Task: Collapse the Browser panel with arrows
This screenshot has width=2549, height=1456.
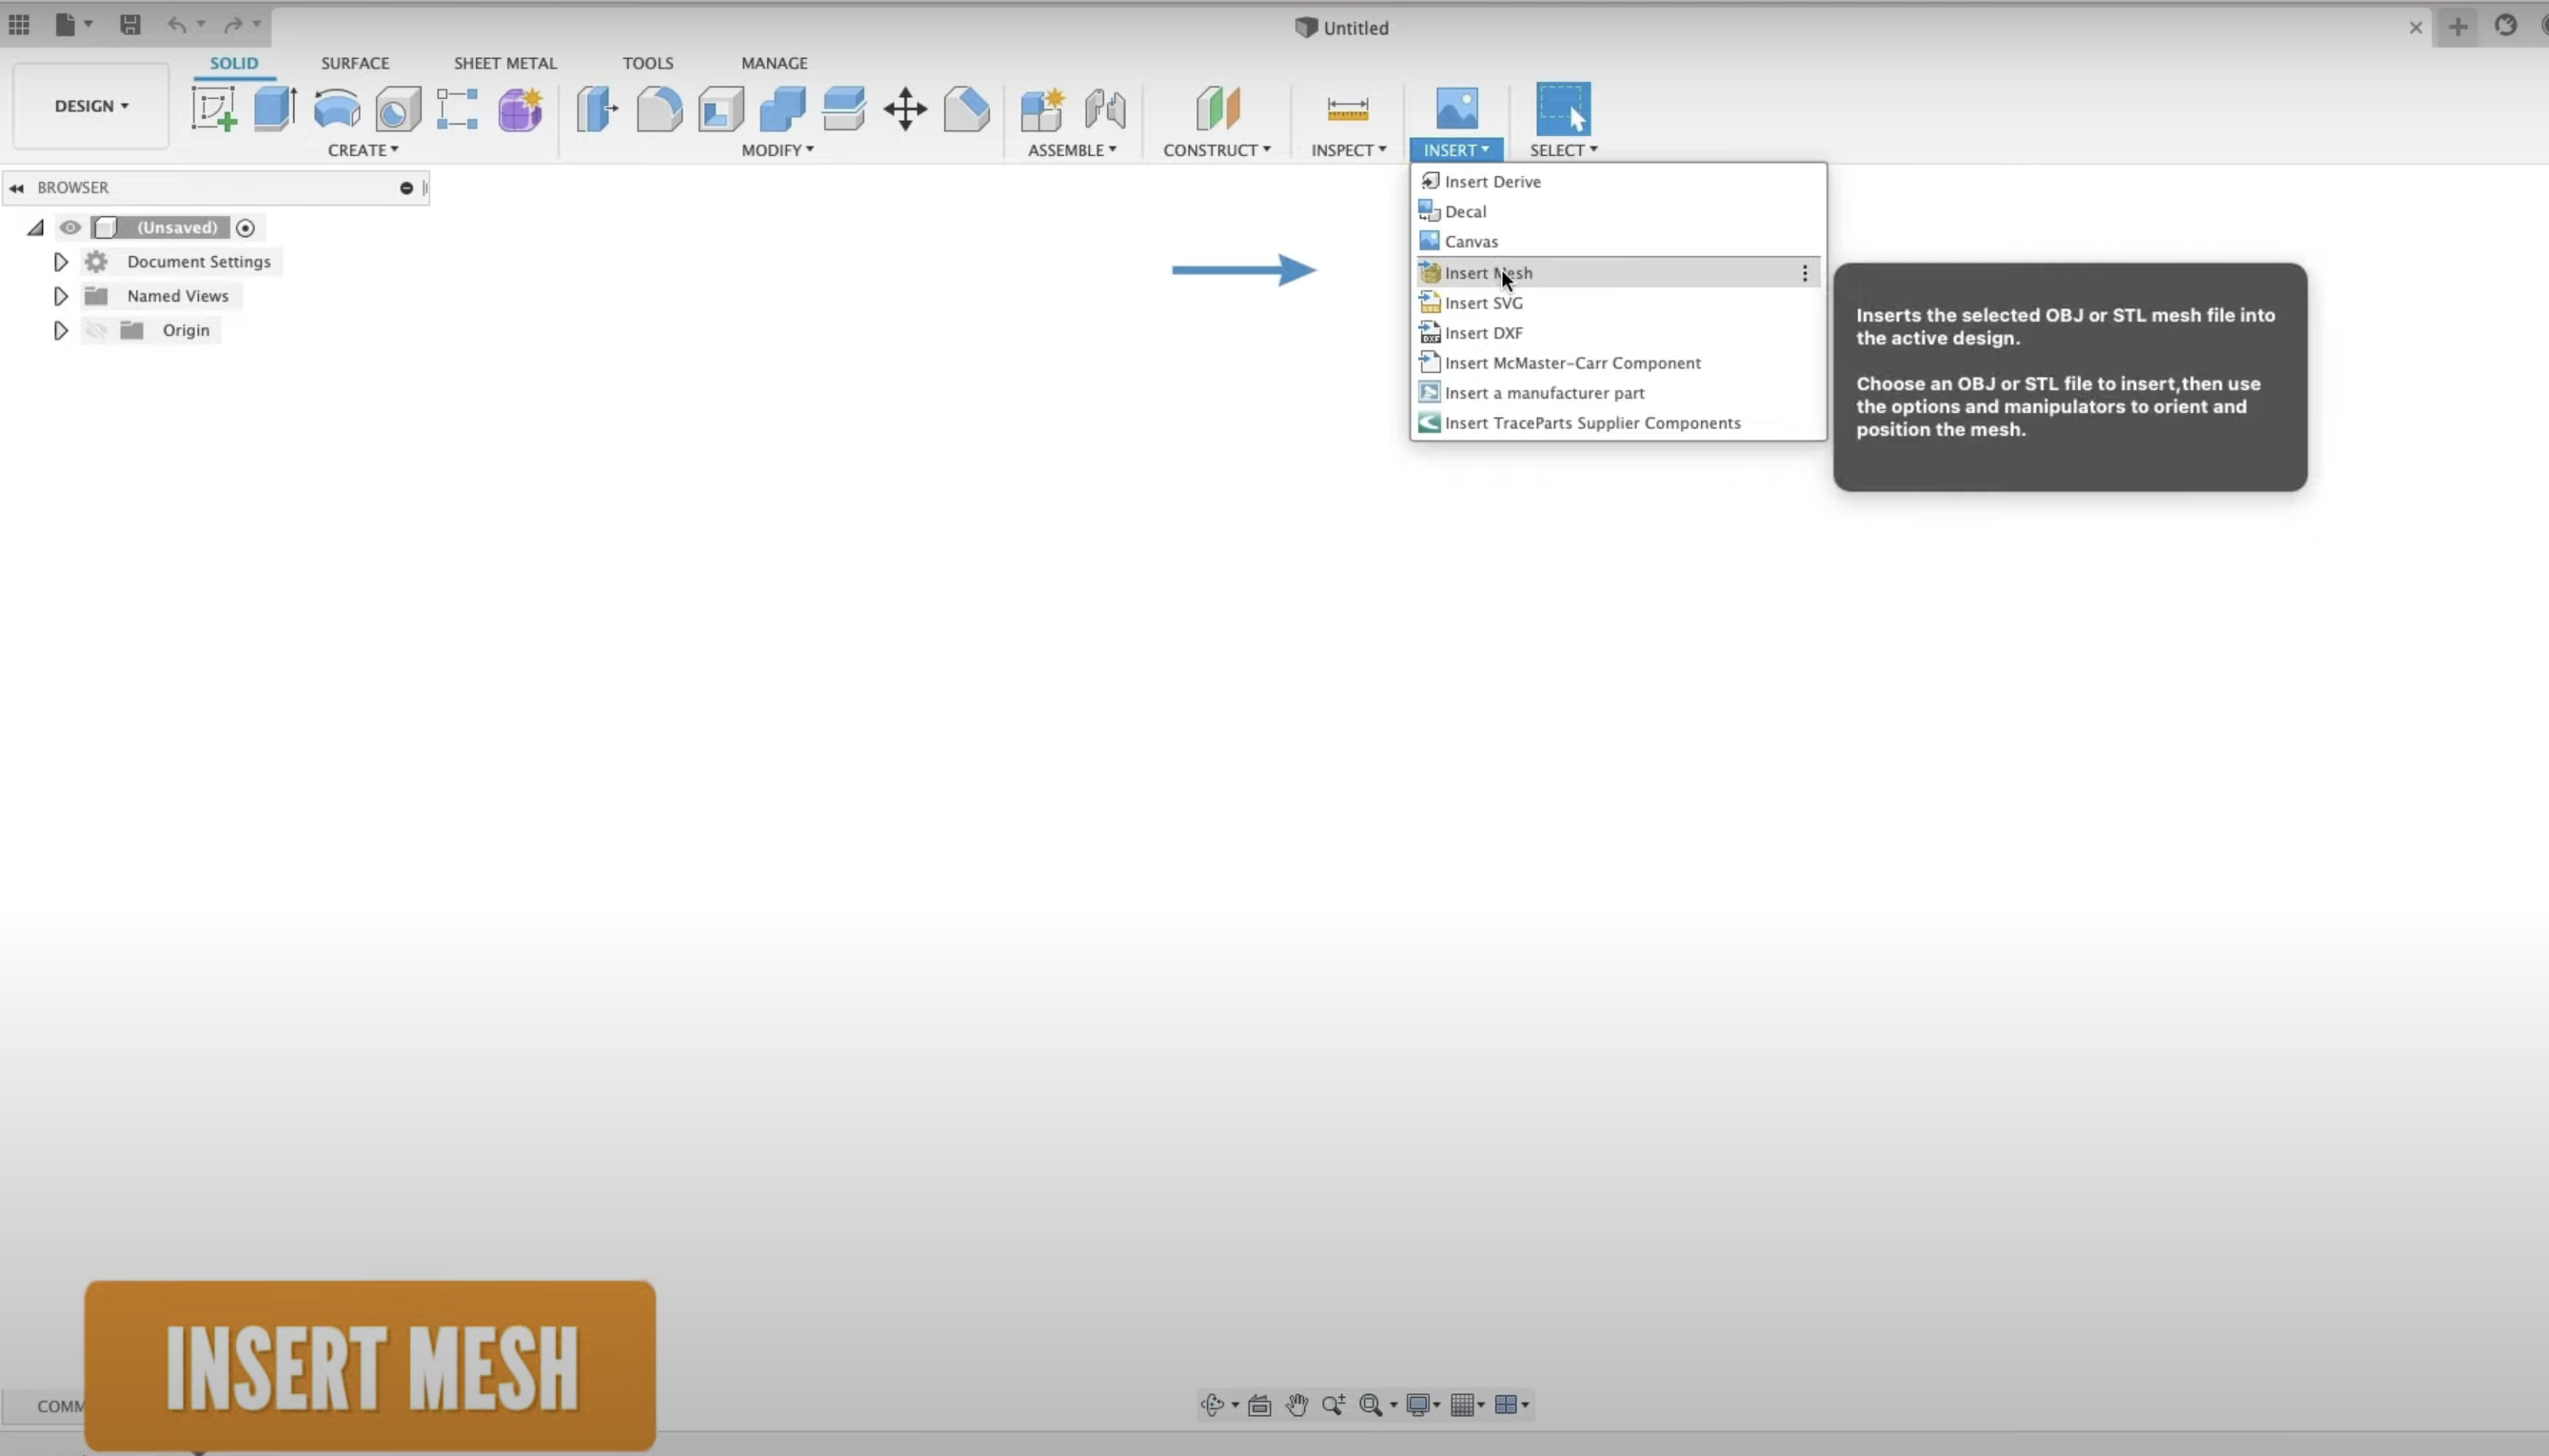Action: point(16,188)
